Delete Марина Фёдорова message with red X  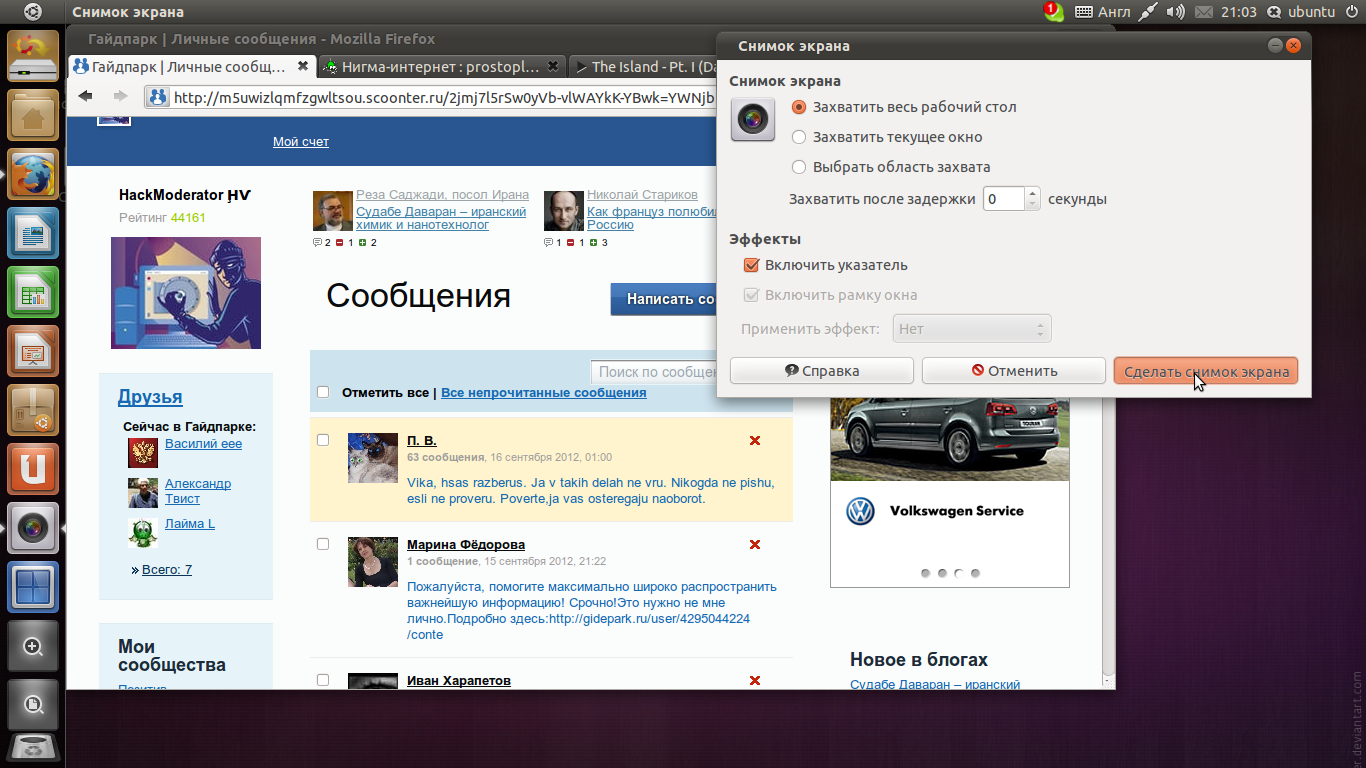[755, 545]
